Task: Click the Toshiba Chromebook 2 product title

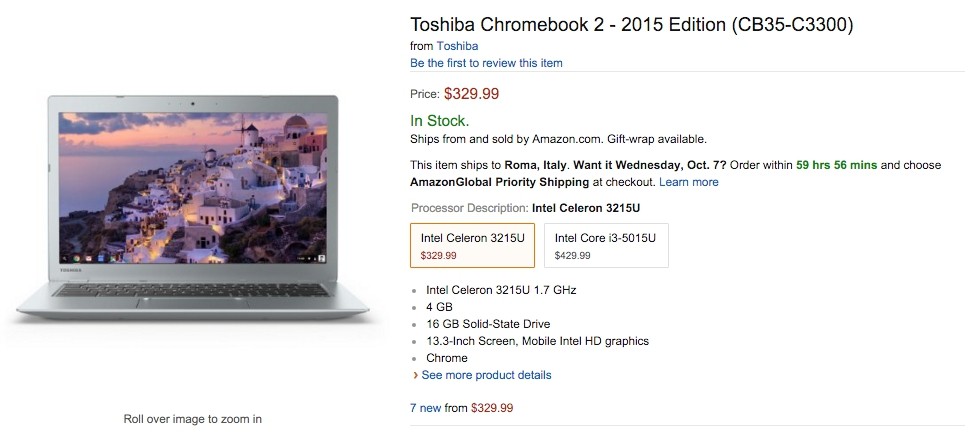Action: (x=631, y=24)
